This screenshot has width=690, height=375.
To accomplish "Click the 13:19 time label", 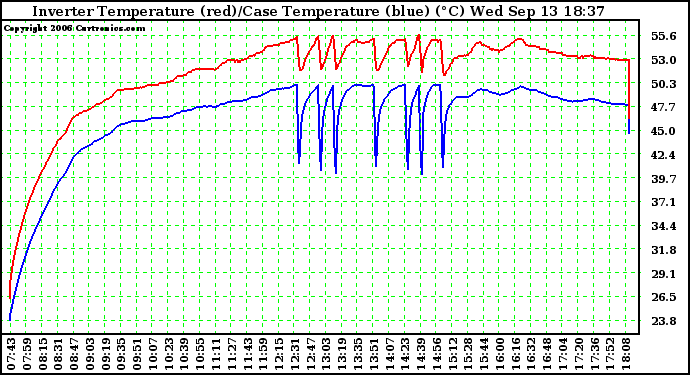I will click(x=342, y=354).
